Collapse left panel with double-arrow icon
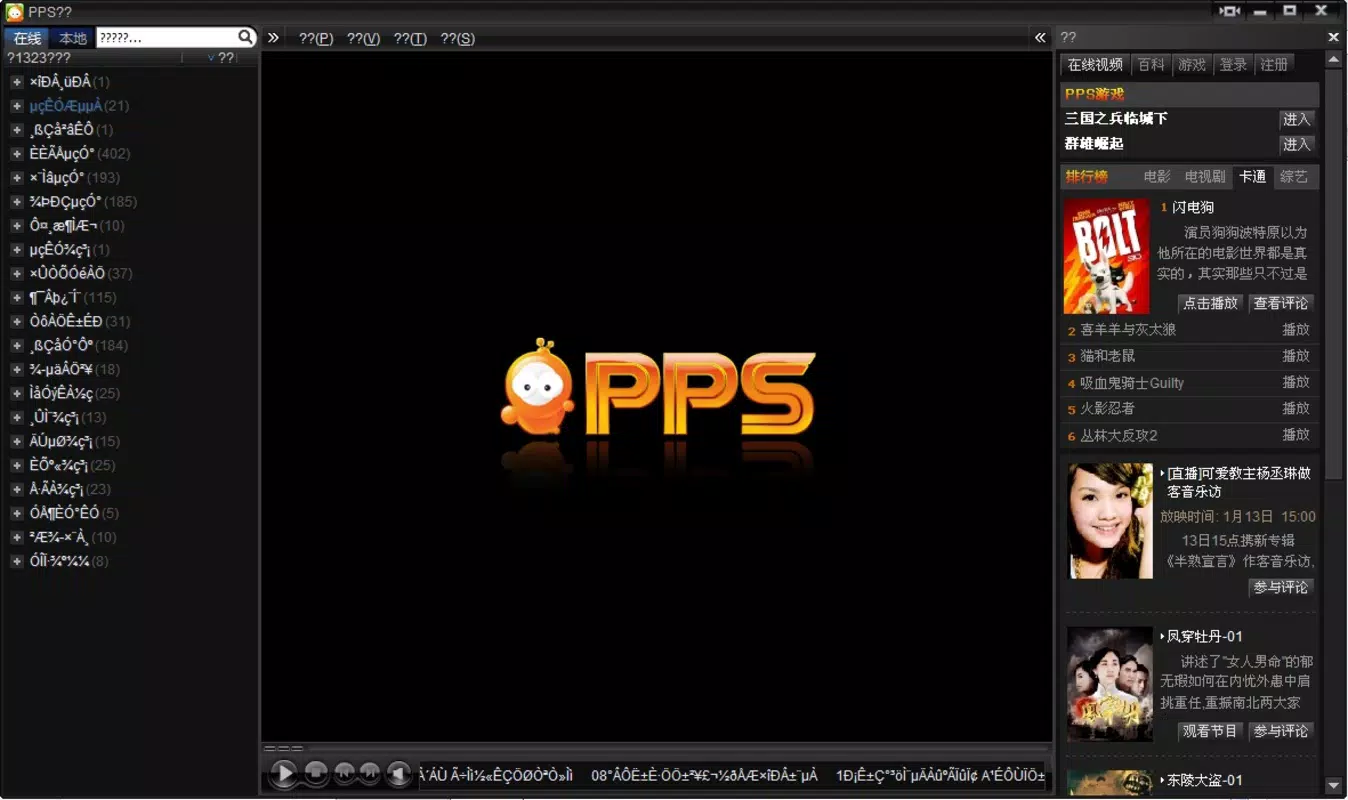This screenshot has width=1348, height=800. tap(273, 38)
